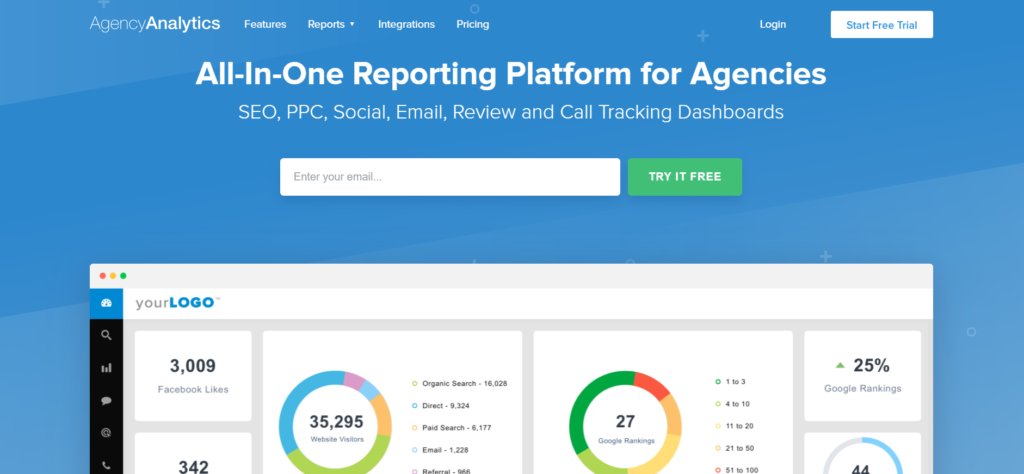This screenshot has width=1024, height=474.
Task: Click the TRY IT FREE button
Action: (x=685, y=177)
